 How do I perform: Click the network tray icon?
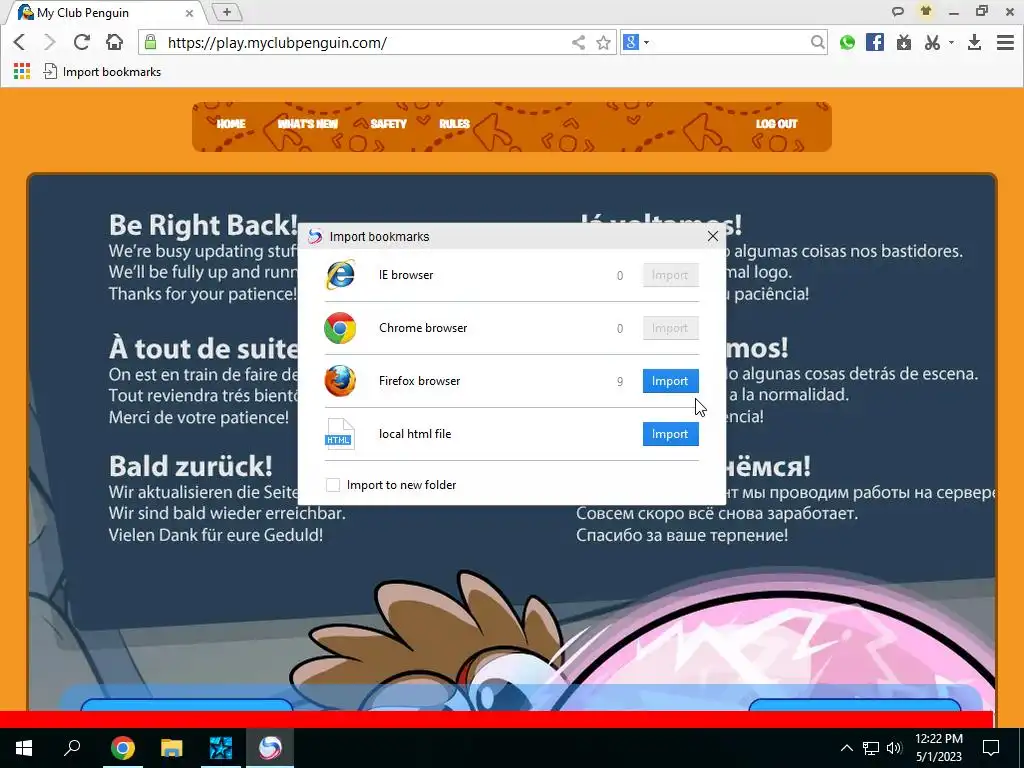coord(871,748)
